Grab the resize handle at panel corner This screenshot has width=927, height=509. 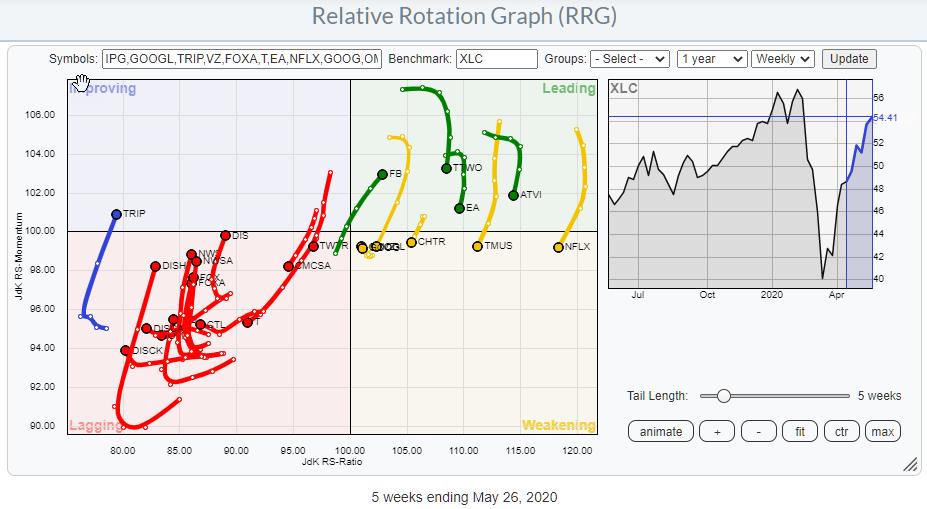[x=910, y=464]
